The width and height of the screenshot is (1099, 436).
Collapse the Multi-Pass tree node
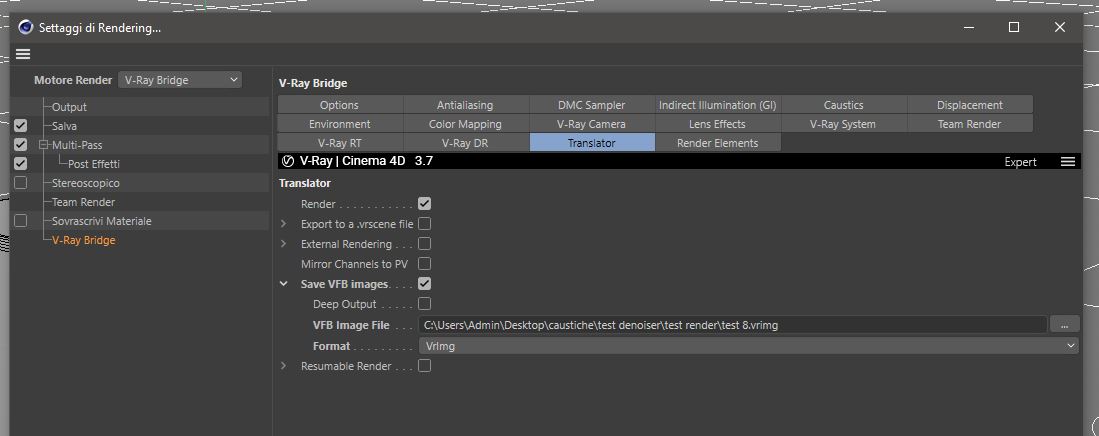click(x=43, y=144)
